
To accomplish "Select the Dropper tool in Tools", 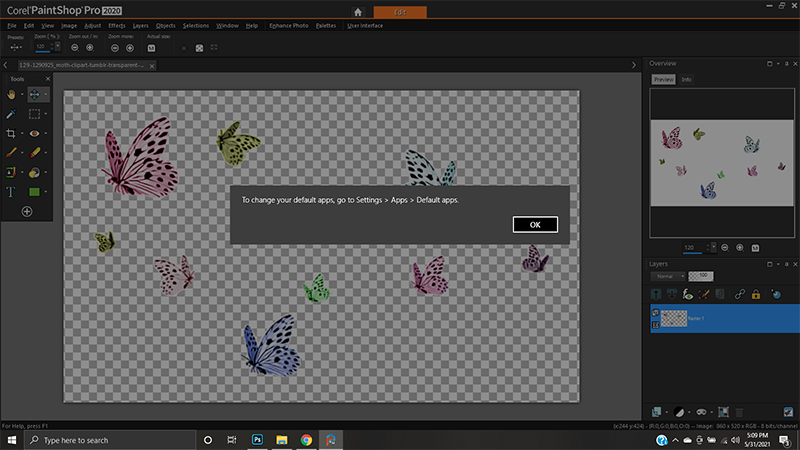I will tap(12, 114).
